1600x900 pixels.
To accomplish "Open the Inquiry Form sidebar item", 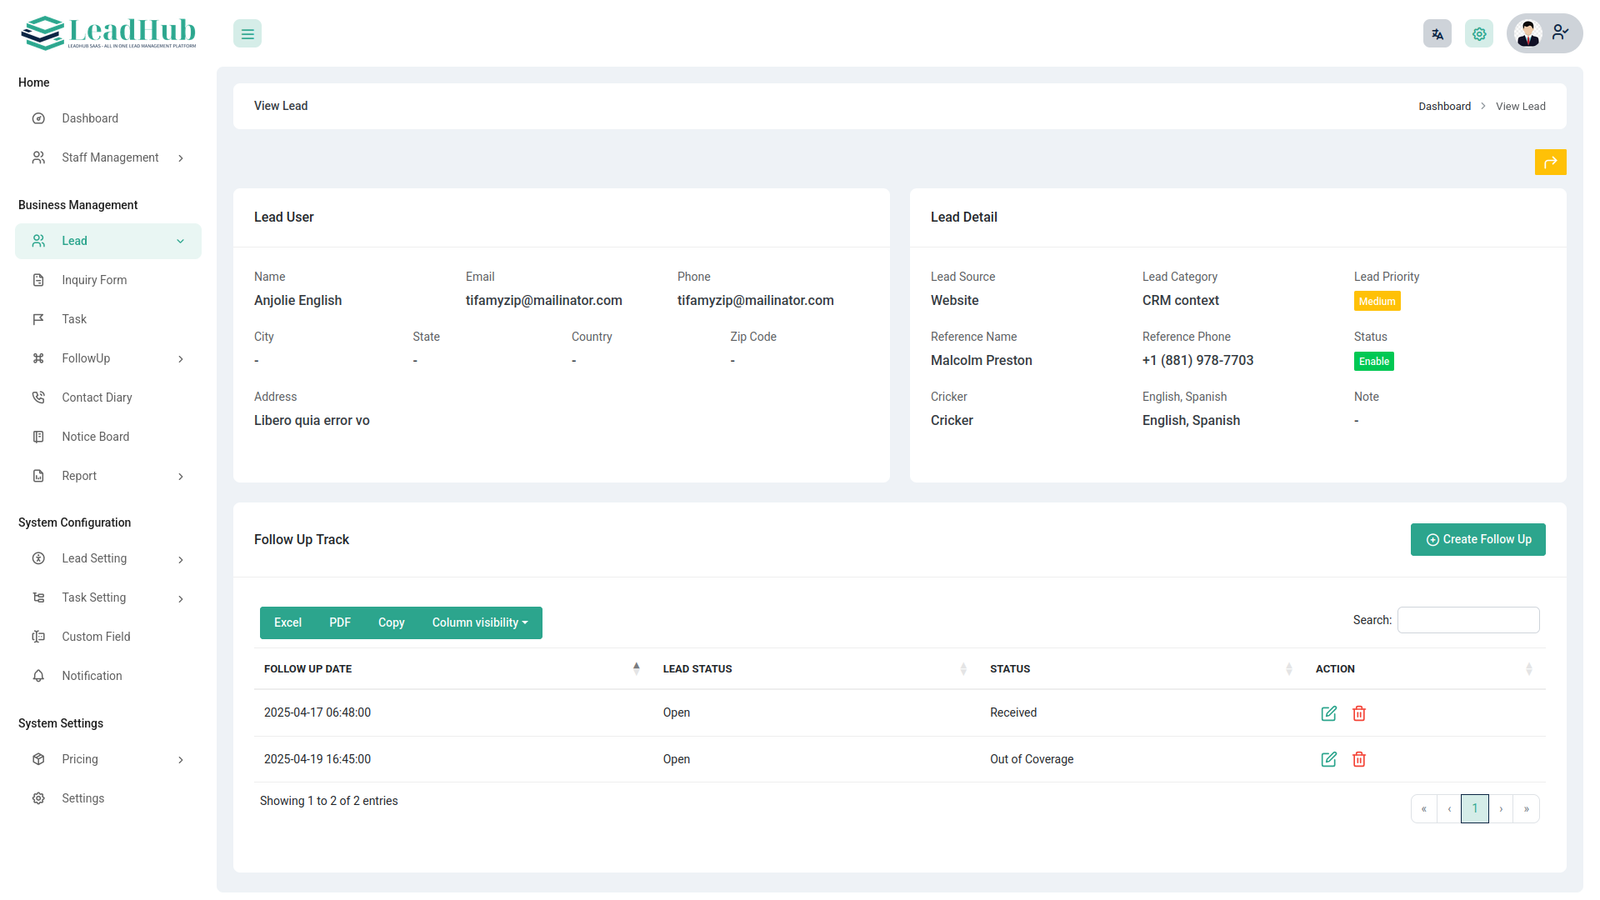I will click(94, 280).
